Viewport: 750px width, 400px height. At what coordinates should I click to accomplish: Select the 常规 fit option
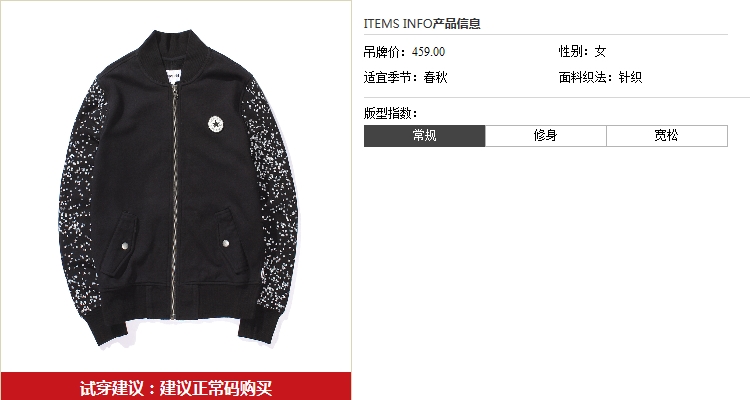424,136
